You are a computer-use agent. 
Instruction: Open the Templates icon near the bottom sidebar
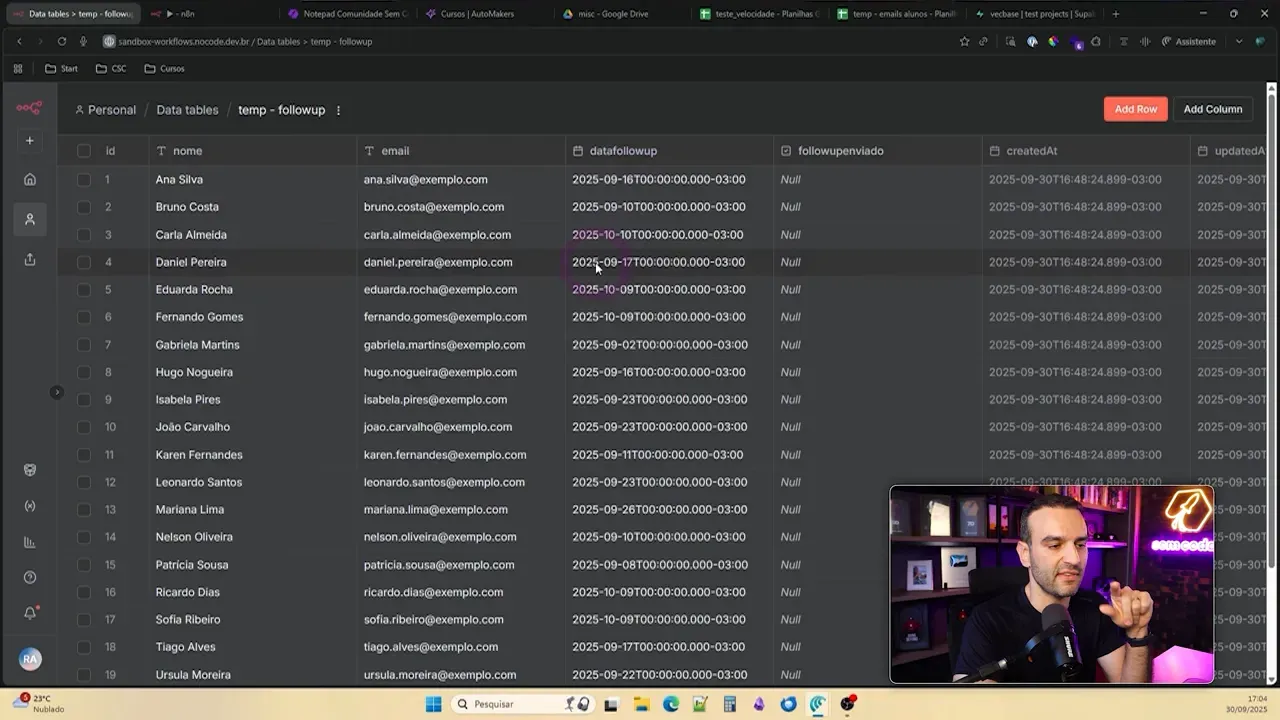click(x=30, y=469)
